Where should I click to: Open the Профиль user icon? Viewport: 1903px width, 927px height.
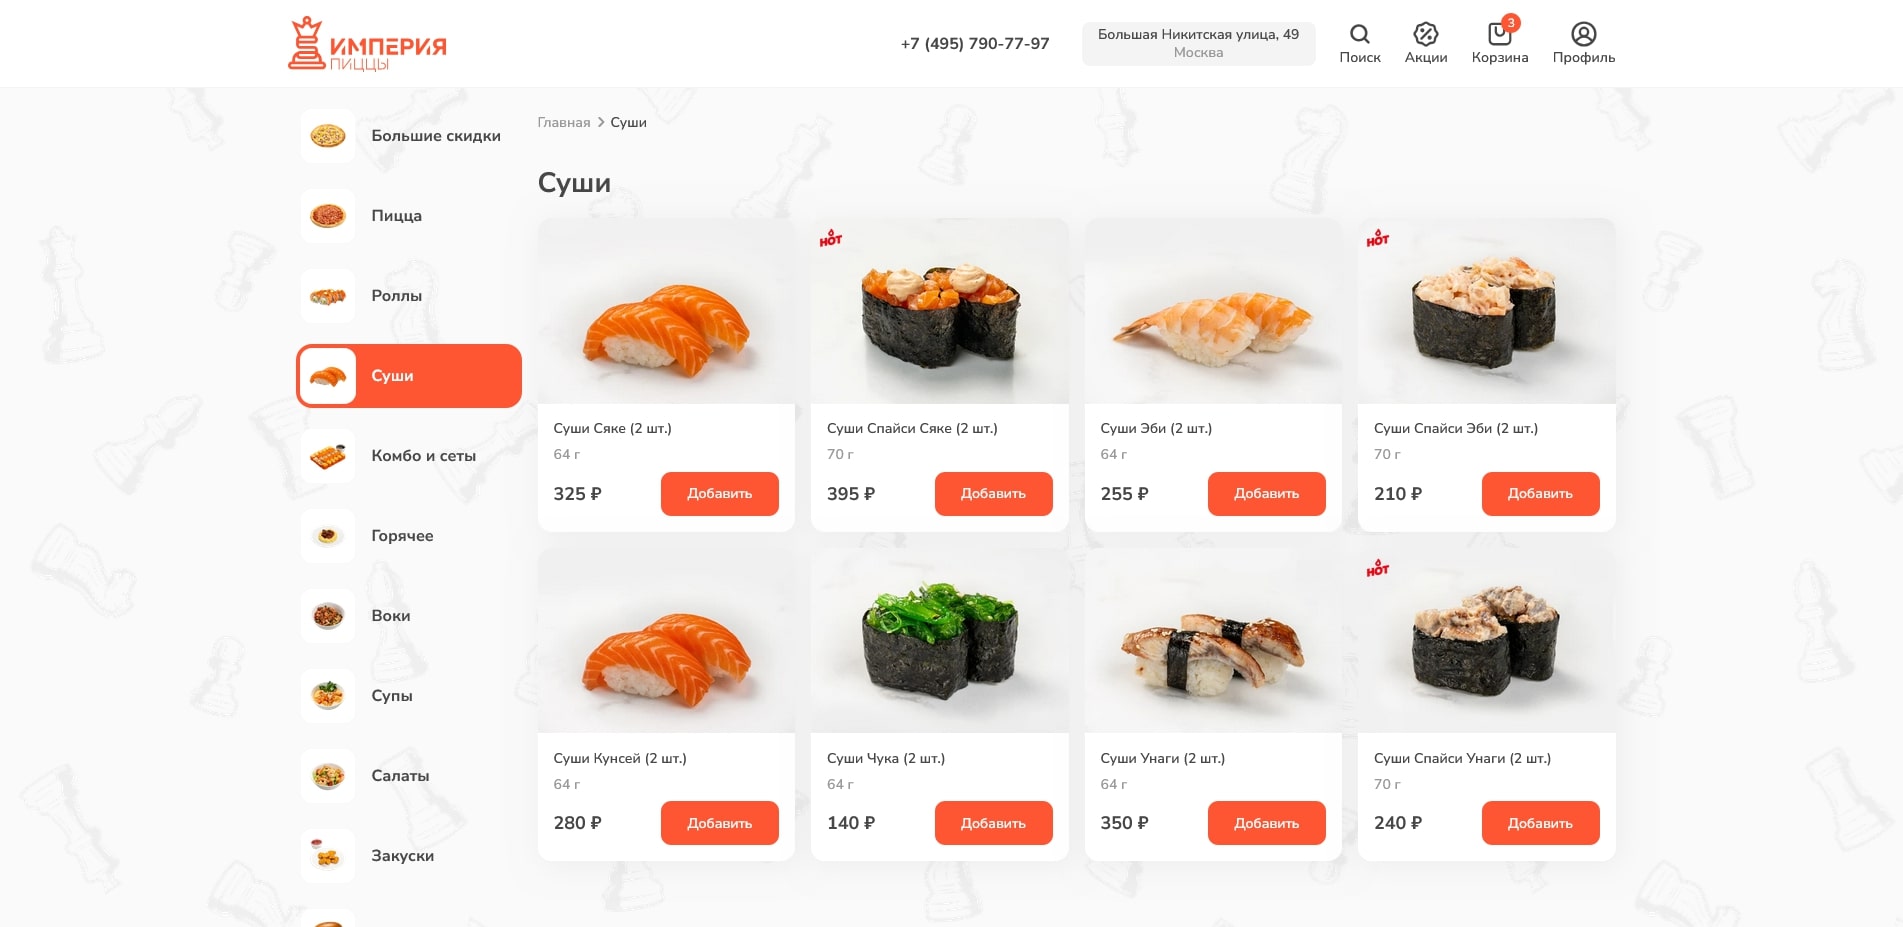point(1583,34)
